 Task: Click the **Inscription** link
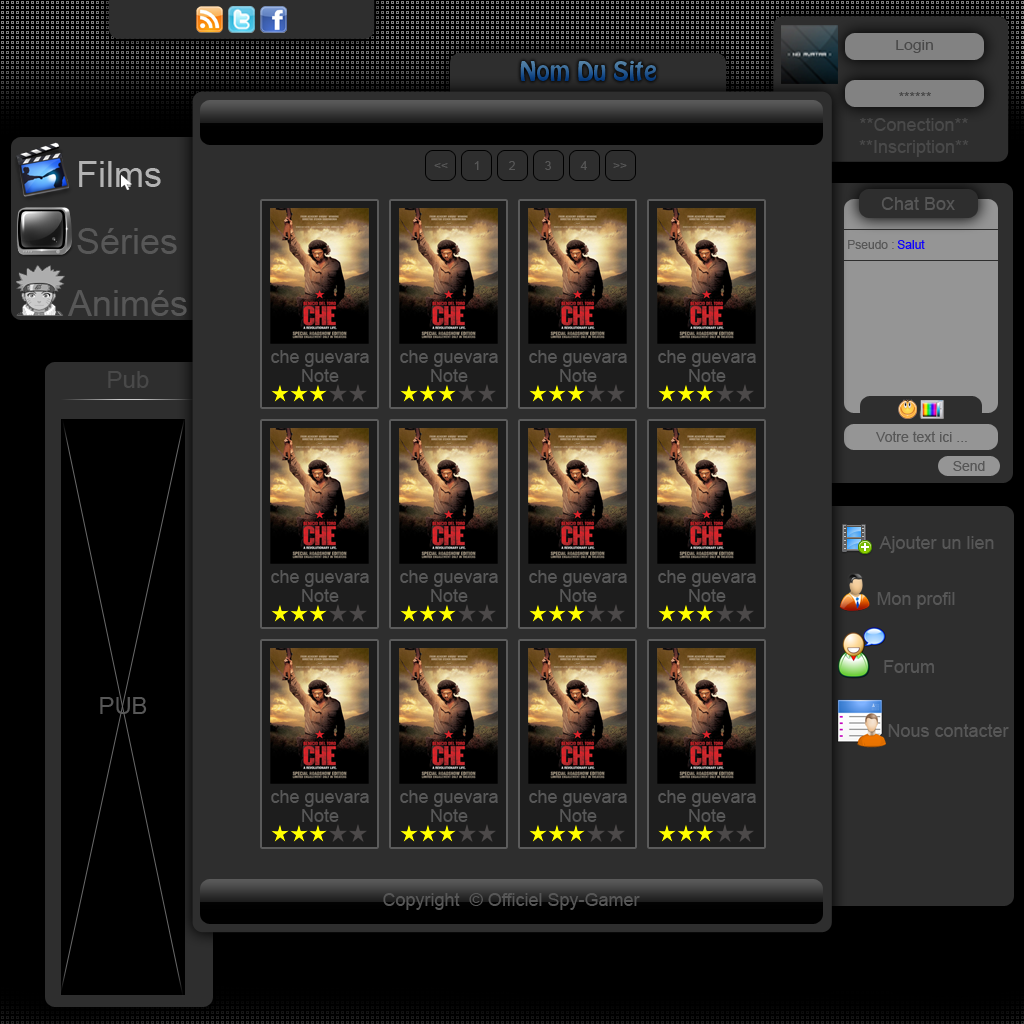[914, 147]
